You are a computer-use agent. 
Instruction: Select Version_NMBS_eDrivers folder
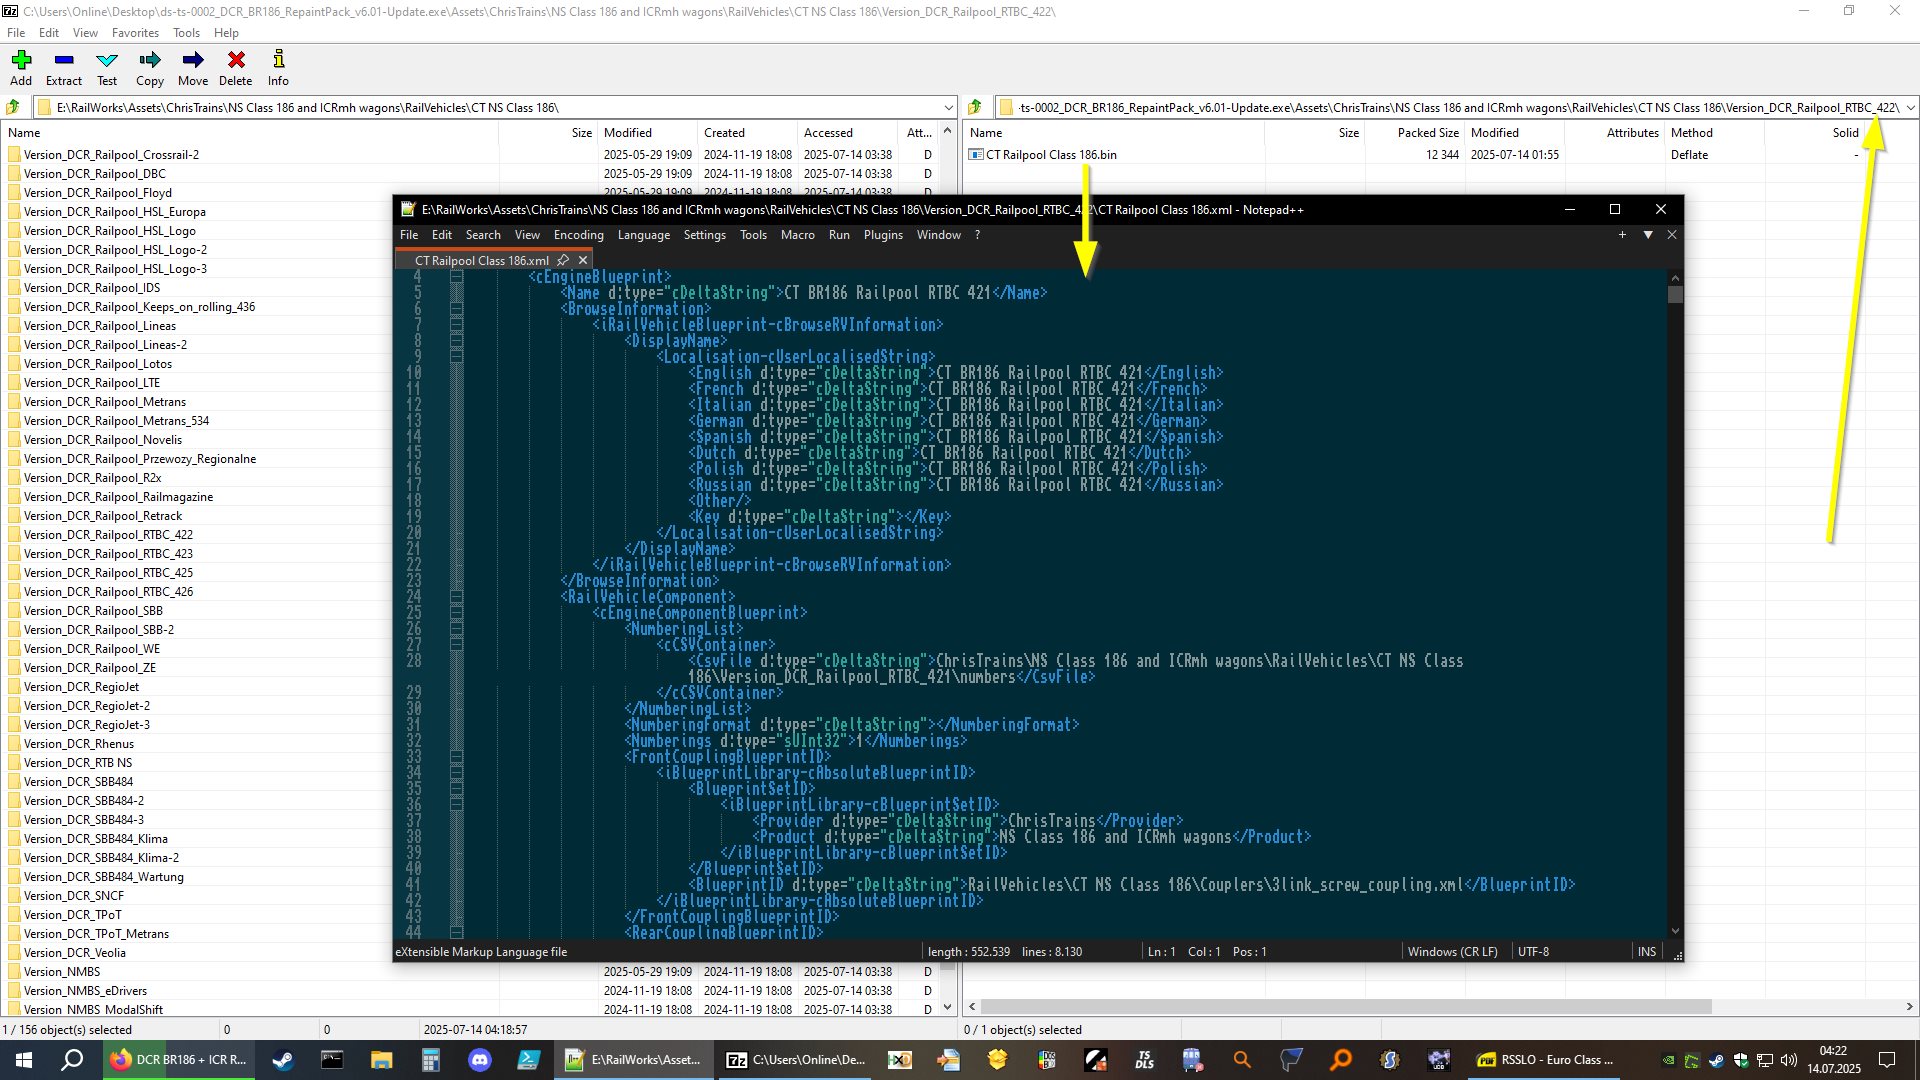point(85,991)
